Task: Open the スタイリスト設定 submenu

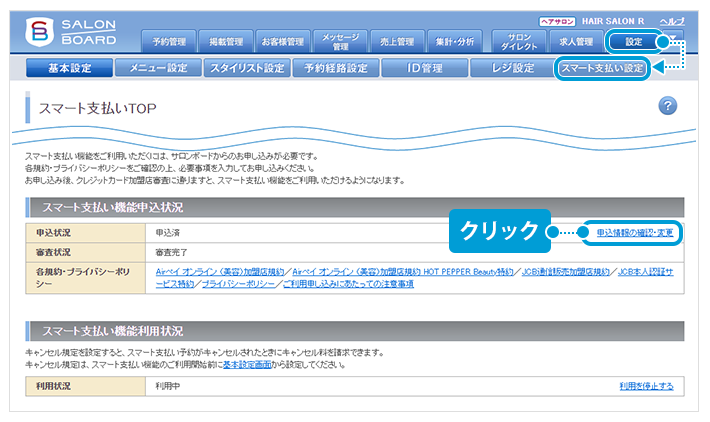Action: coord(246,69)
